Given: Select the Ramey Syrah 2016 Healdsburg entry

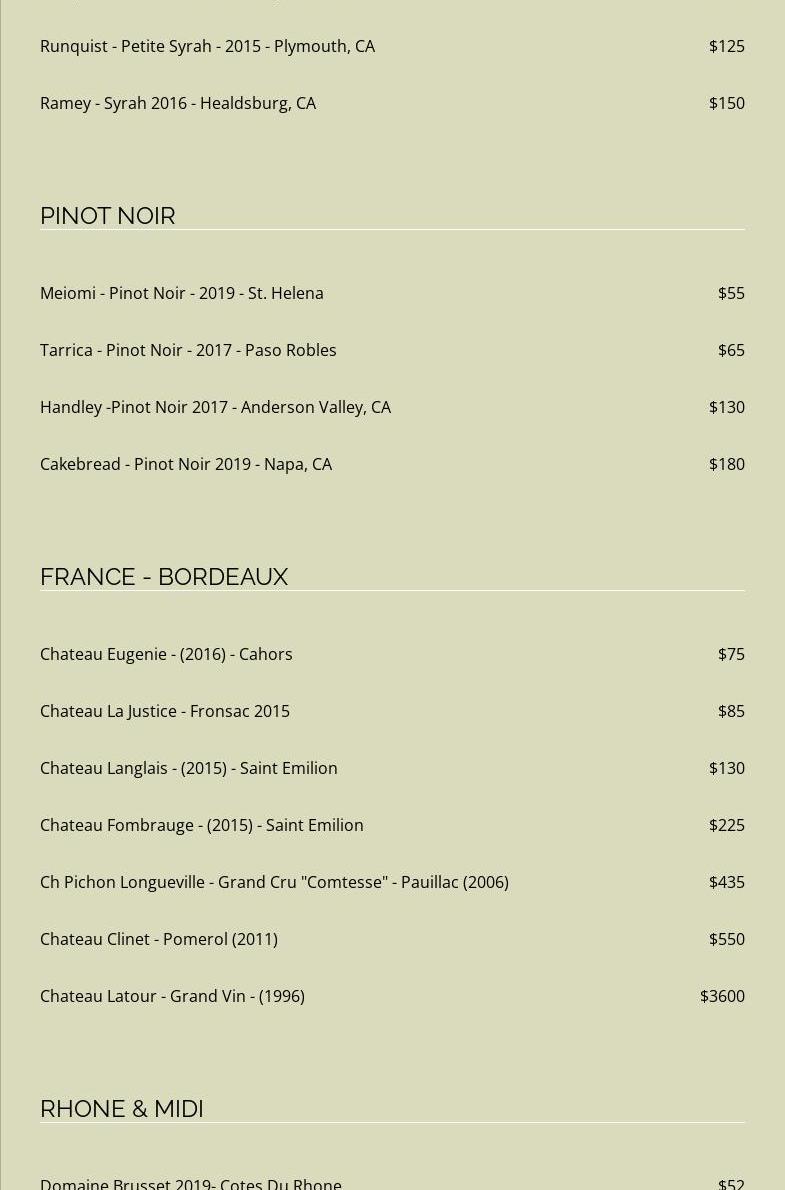Looking at the screenshot, I should coord(178,103).
